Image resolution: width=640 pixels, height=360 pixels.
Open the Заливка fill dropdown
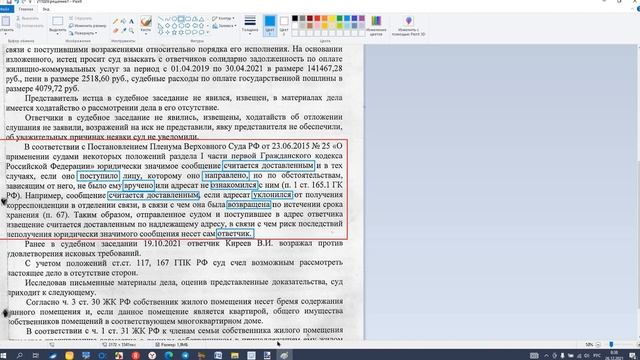point(224,26)
